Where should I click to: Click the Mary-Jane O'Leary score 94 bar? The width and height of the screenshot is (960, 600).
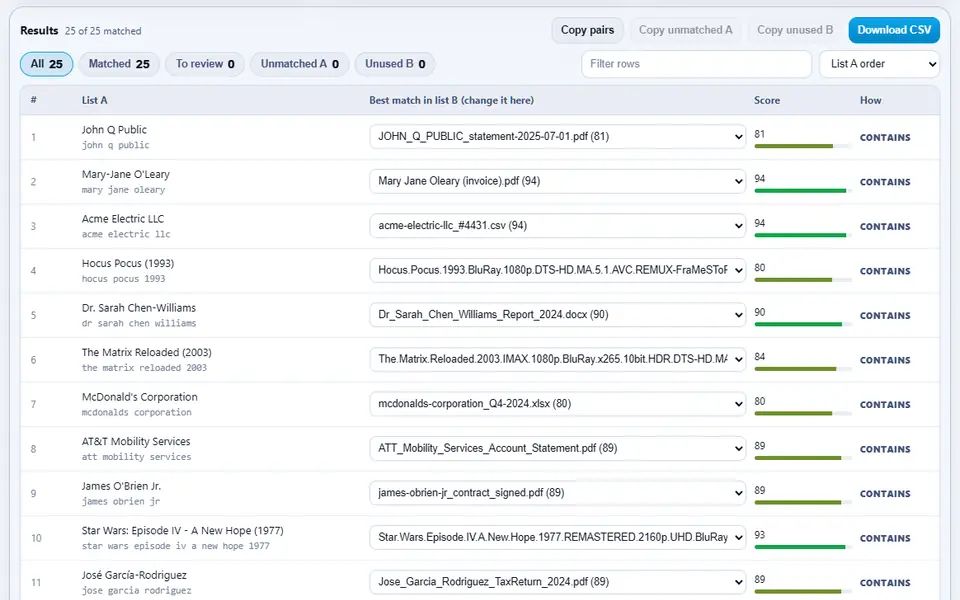(803, 191)
